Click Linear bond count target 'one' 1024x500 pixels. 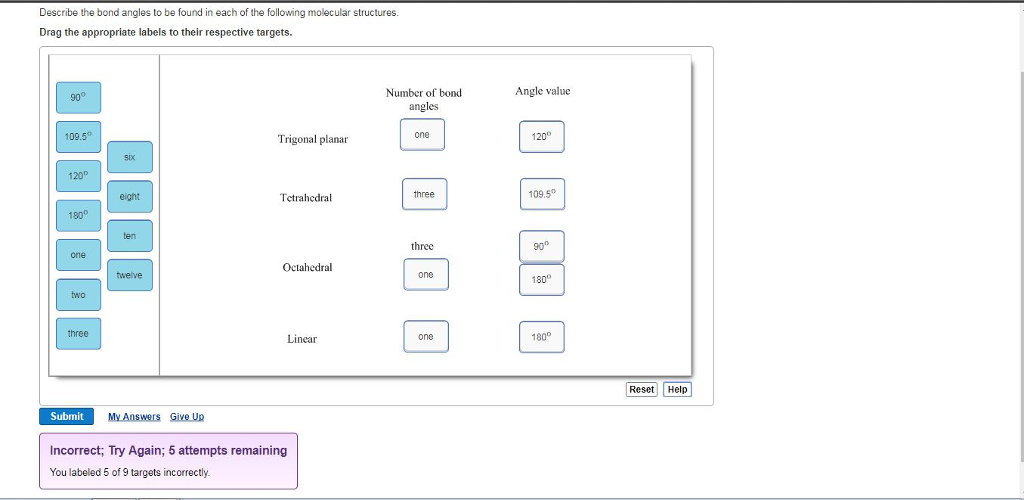point(426,337)
